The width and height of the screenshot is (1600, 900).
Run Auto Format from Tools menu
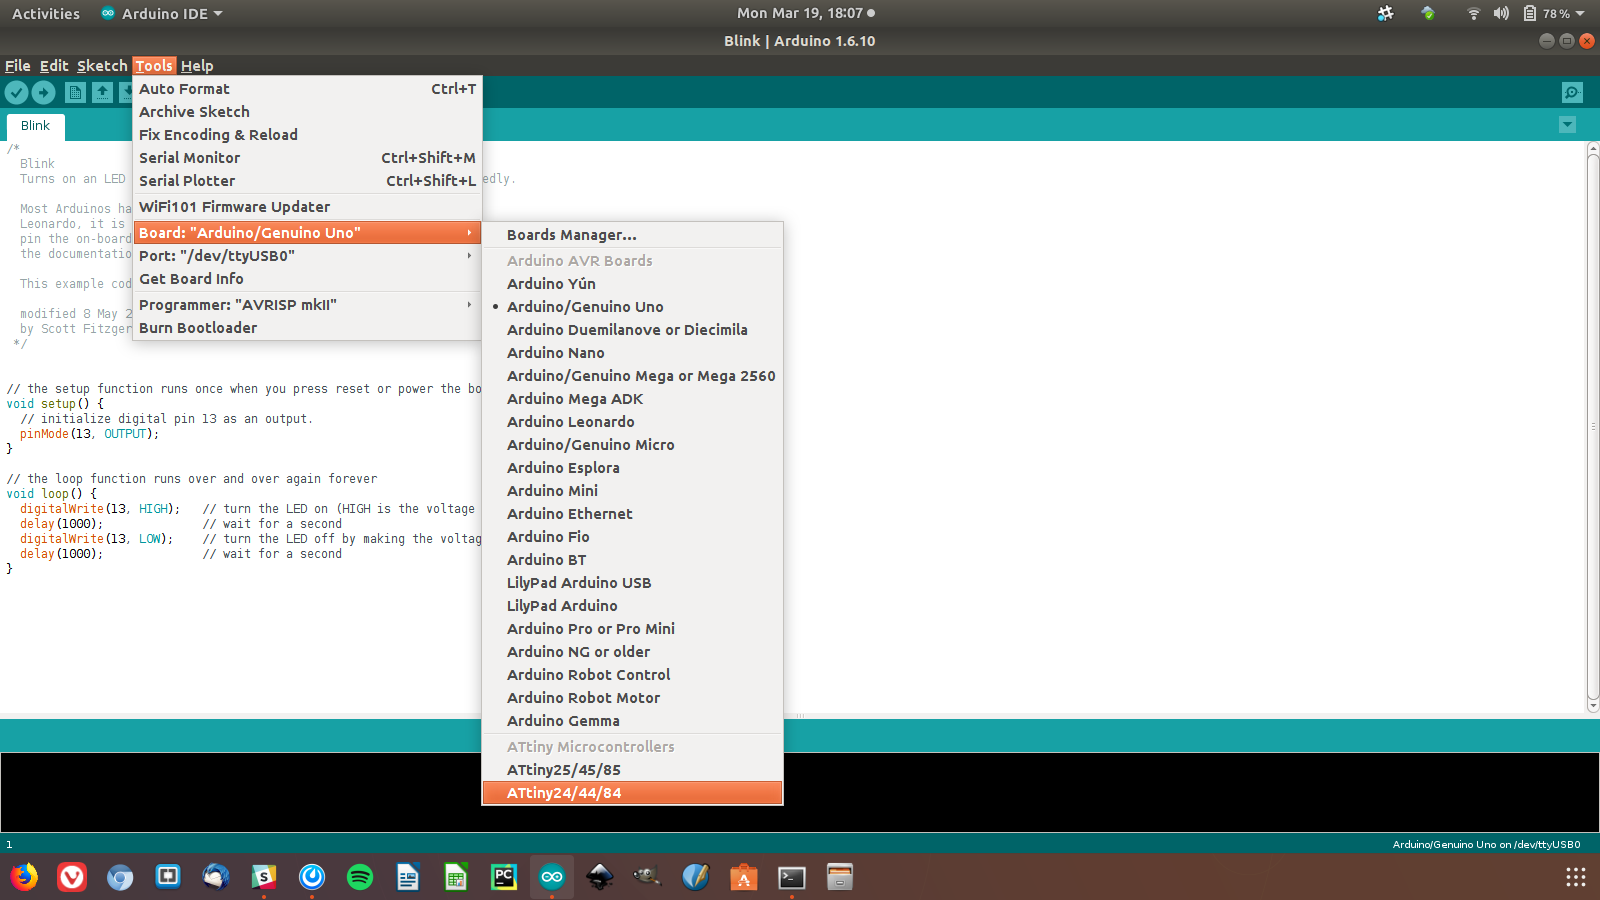307,89
